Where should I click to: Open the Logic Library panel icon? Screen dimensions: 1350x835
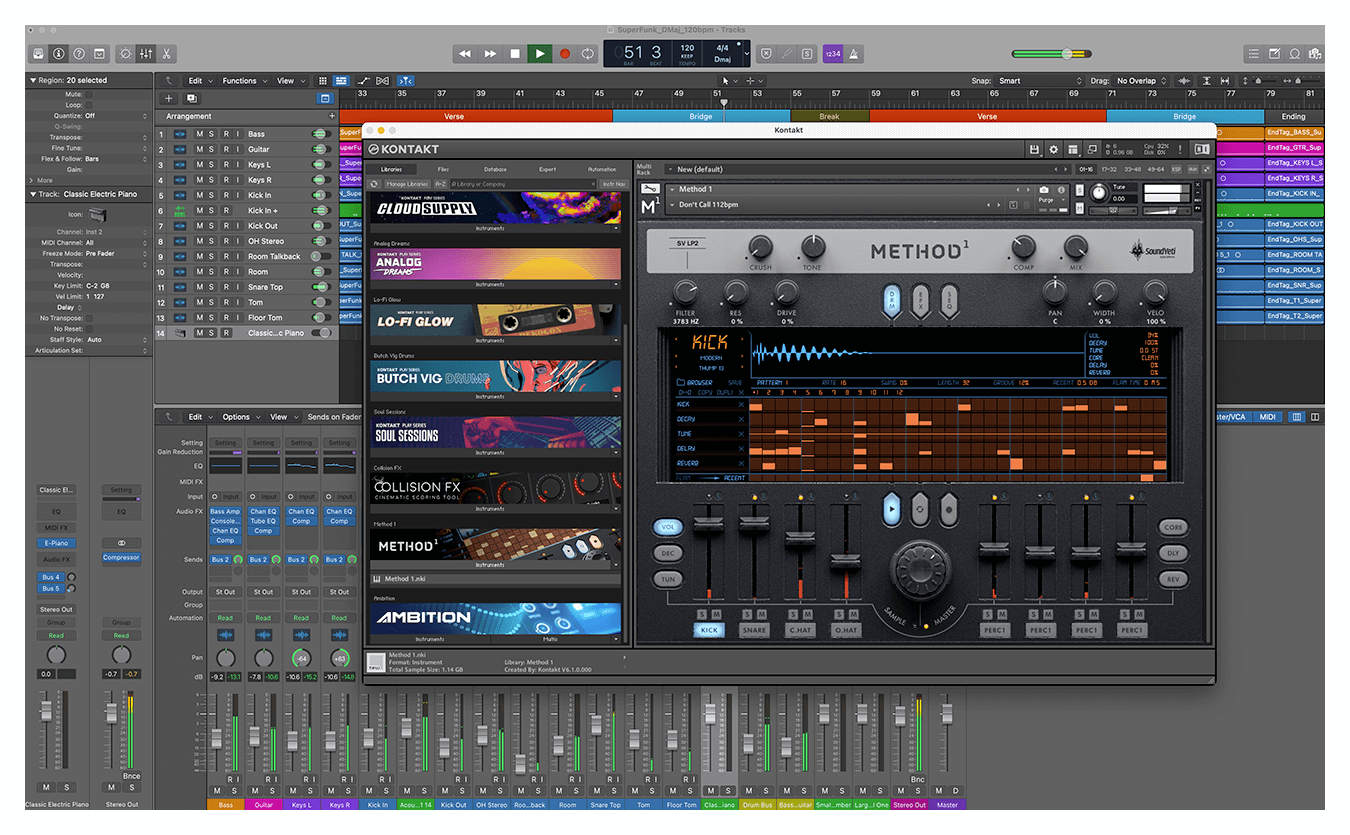[38, 53]
